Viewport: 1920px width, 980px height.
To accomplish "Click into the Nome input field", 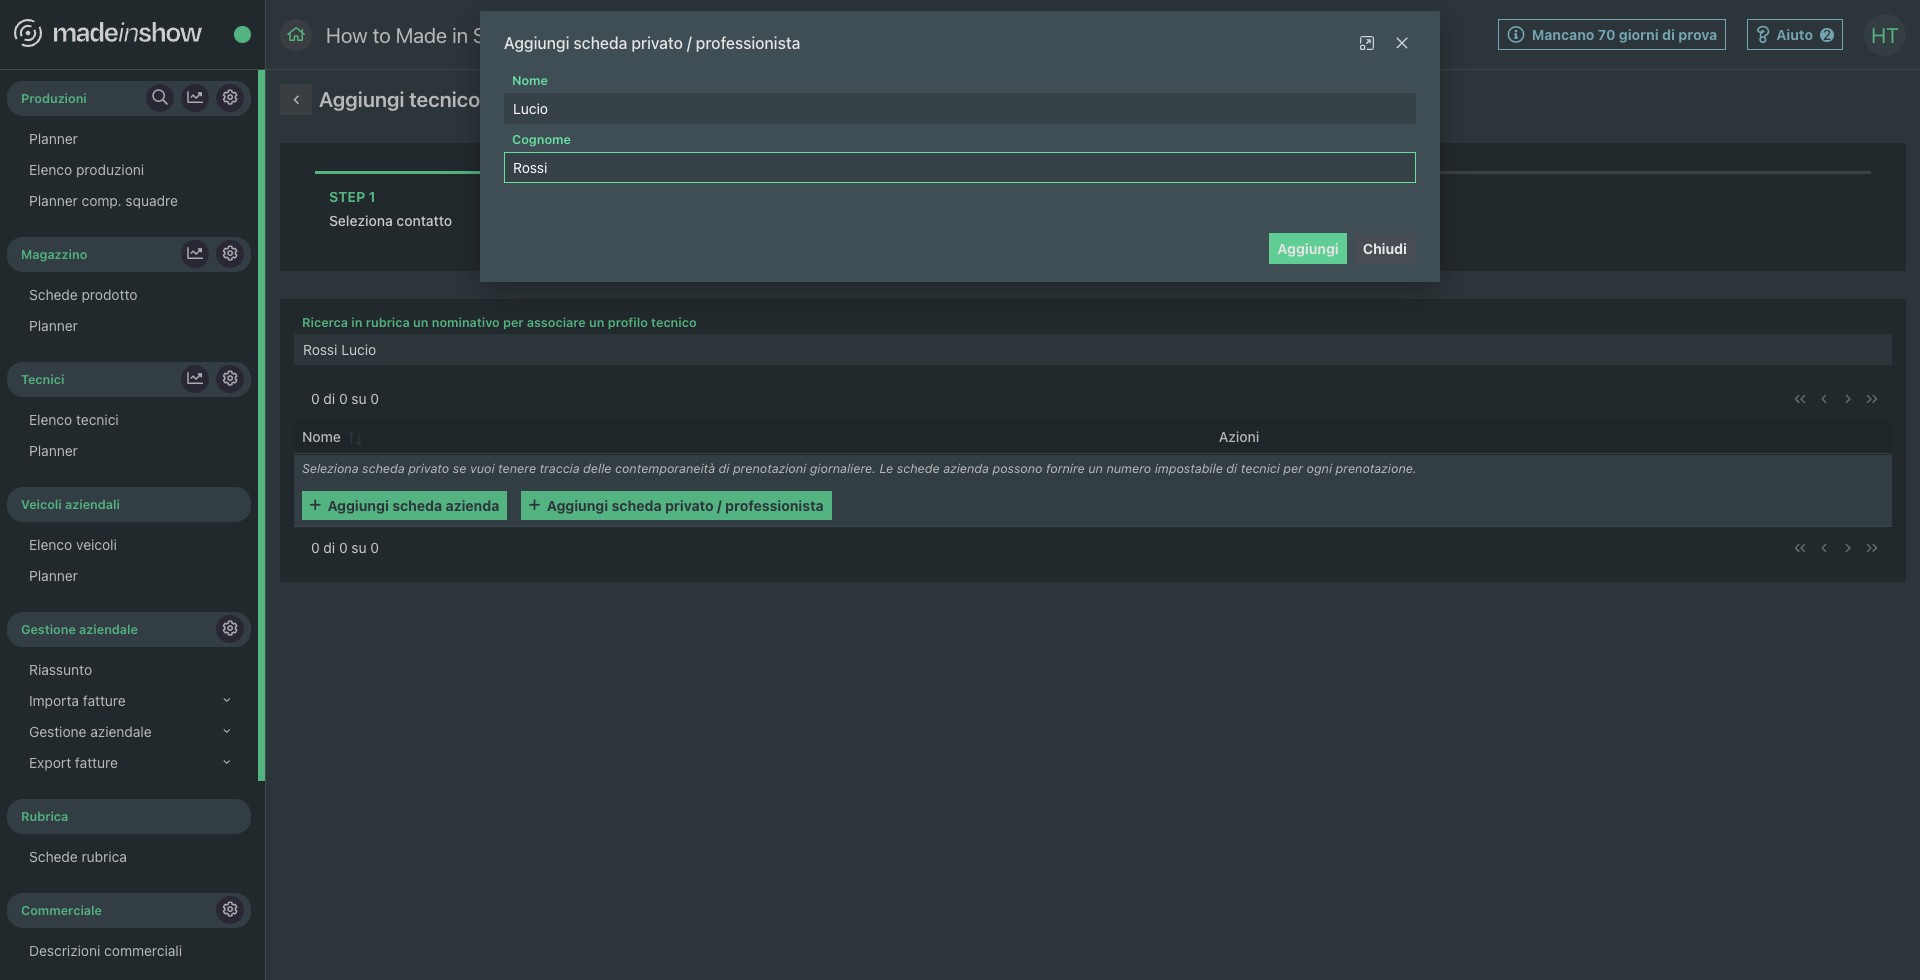I will click(959, 109).
